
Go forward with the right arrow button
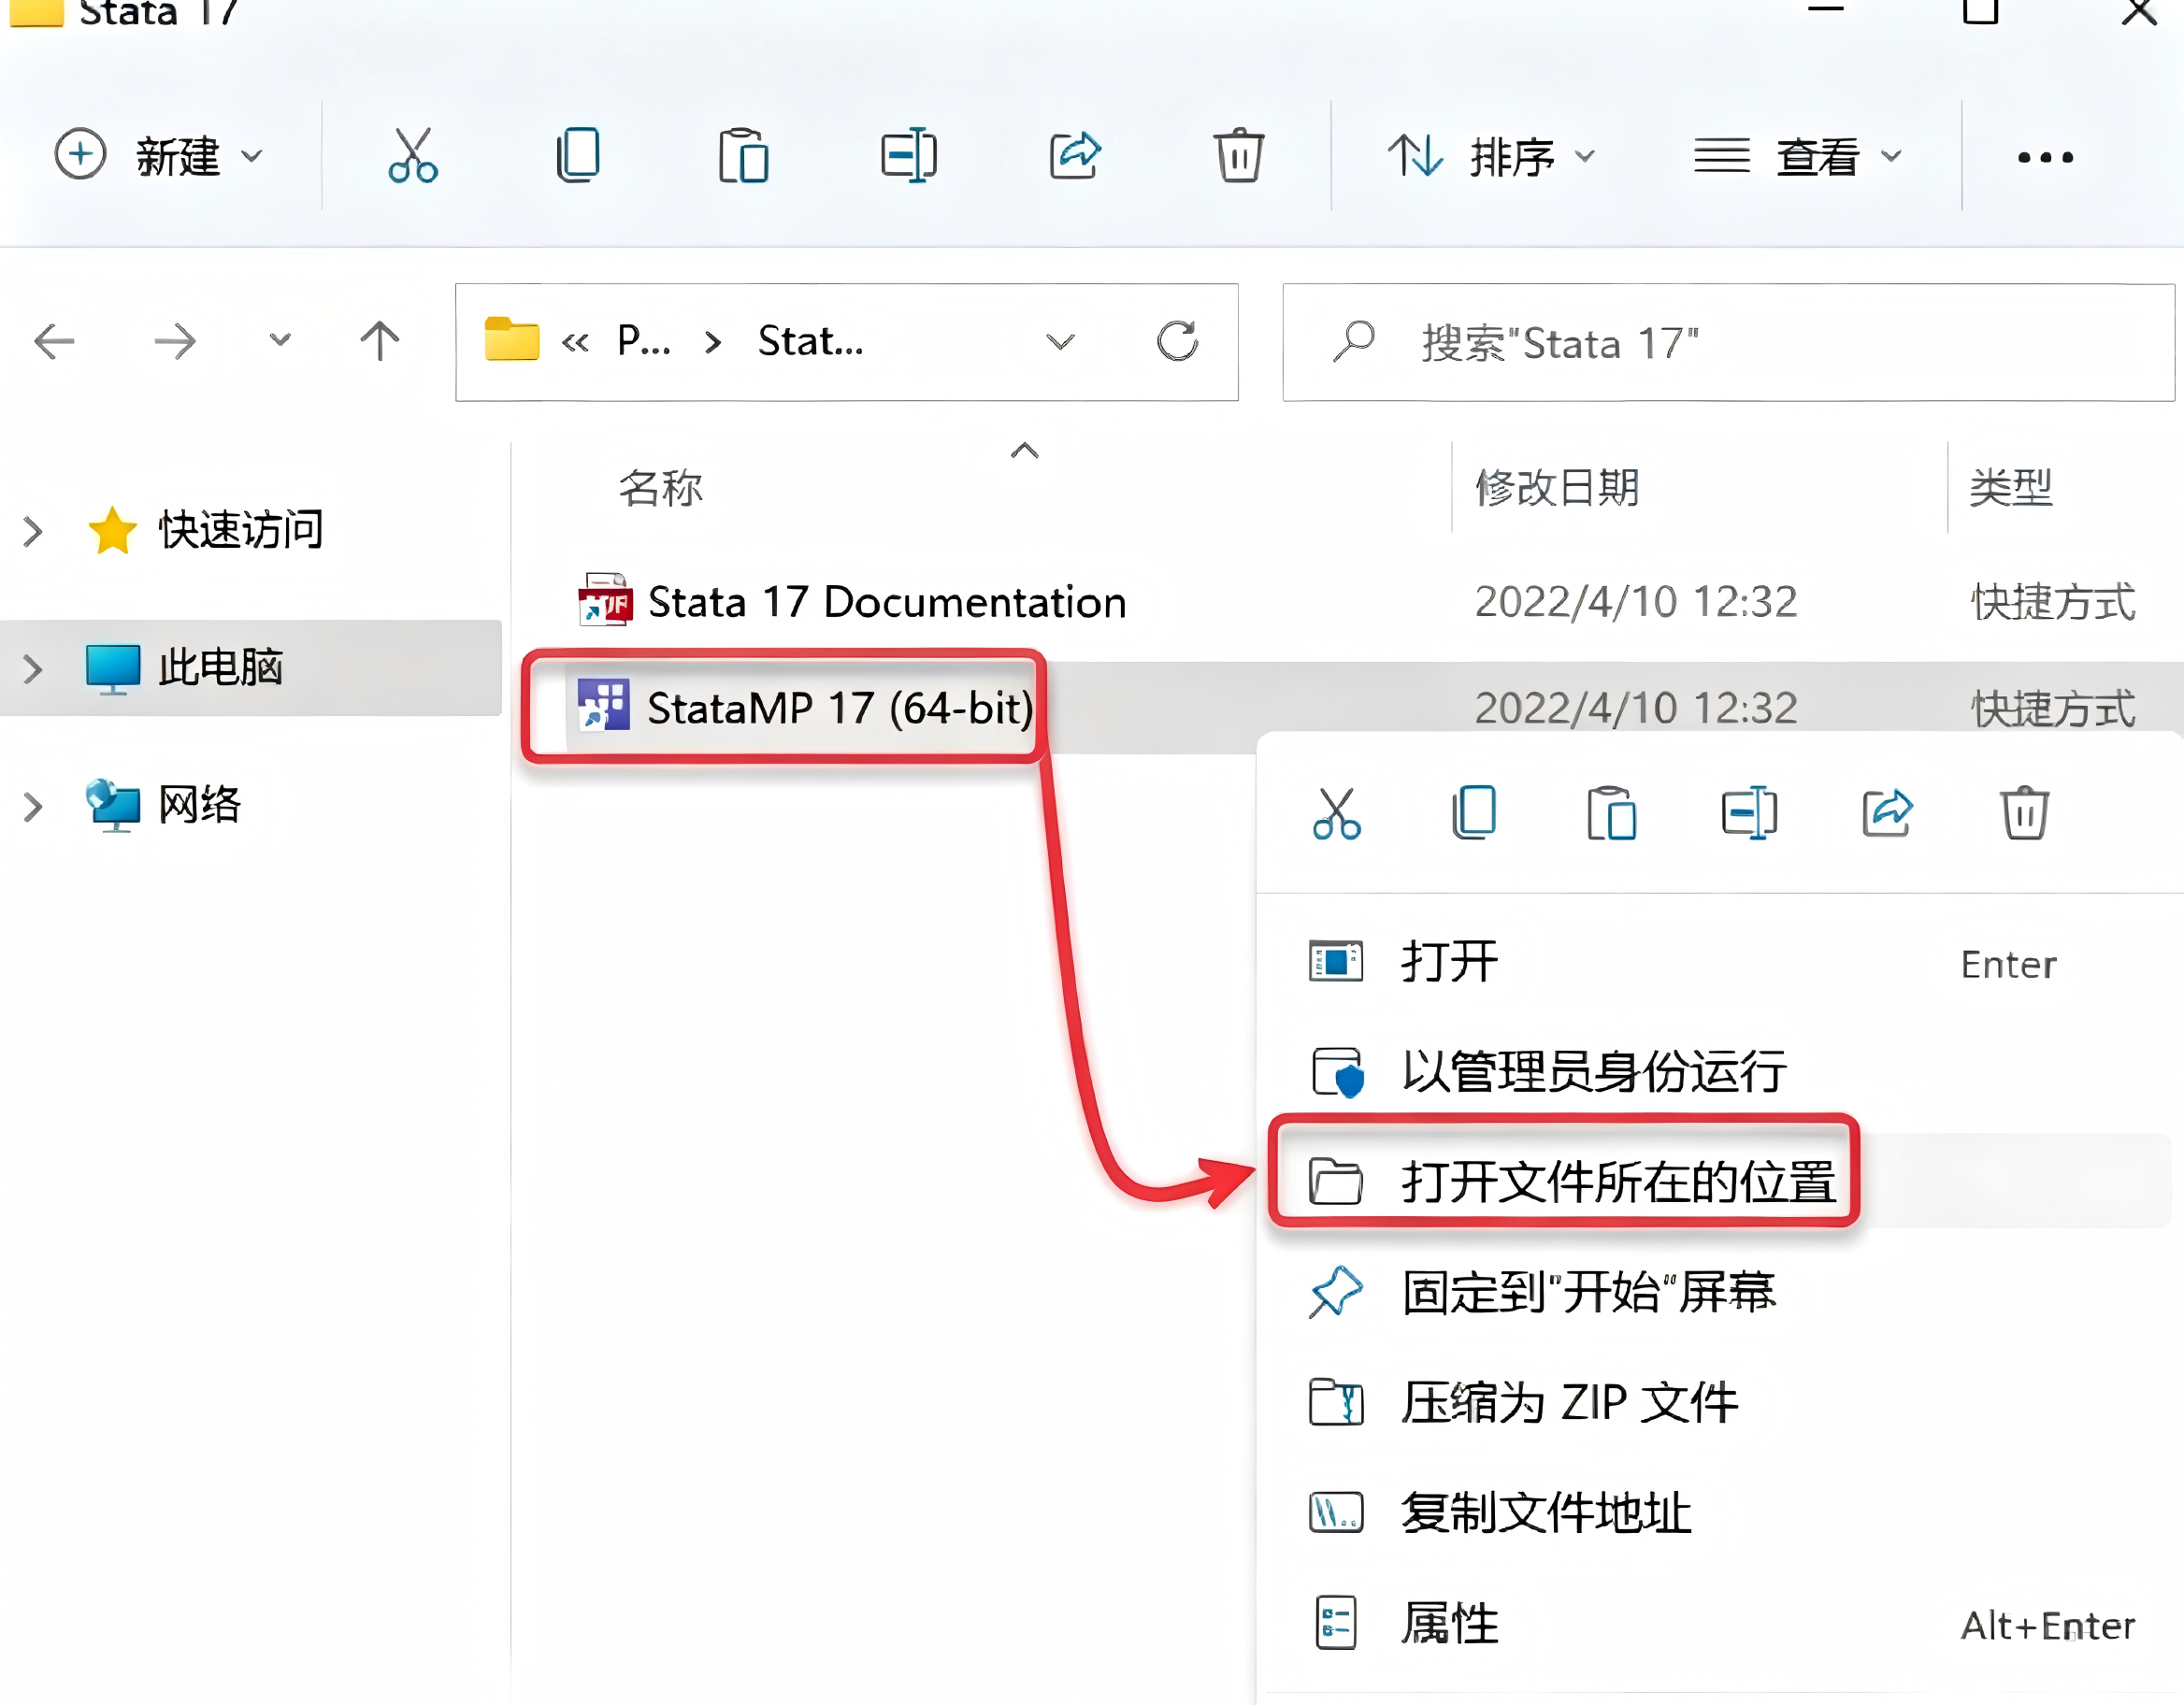(x=175, y=341)
